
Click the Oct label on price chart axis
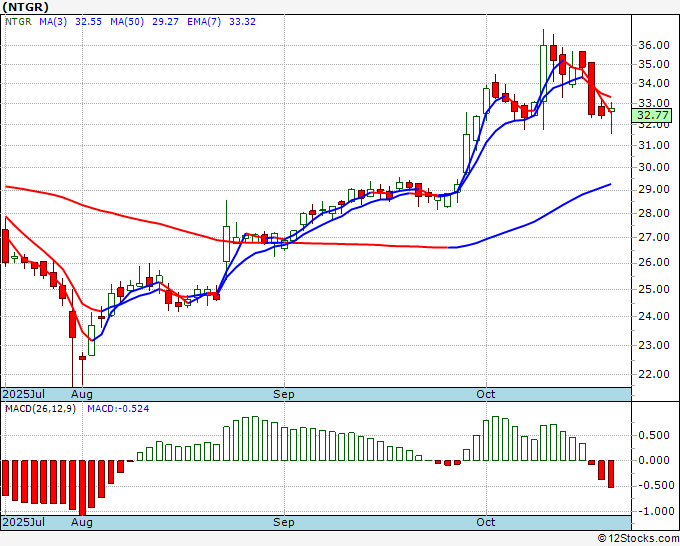coord(486,394)
